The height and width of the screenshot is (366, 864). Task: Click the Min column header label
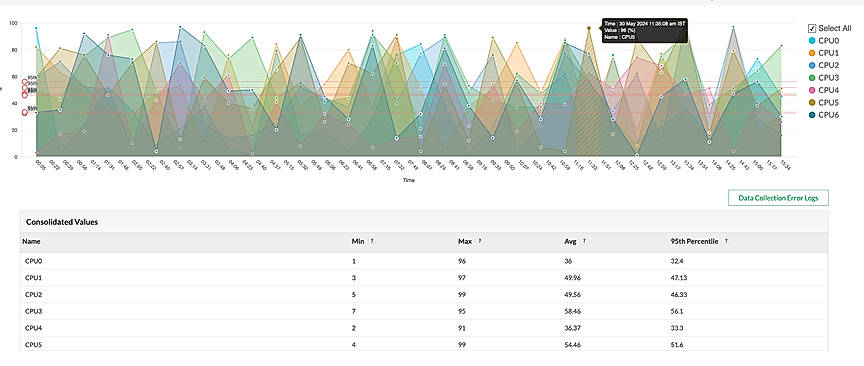tap(358, 241)
